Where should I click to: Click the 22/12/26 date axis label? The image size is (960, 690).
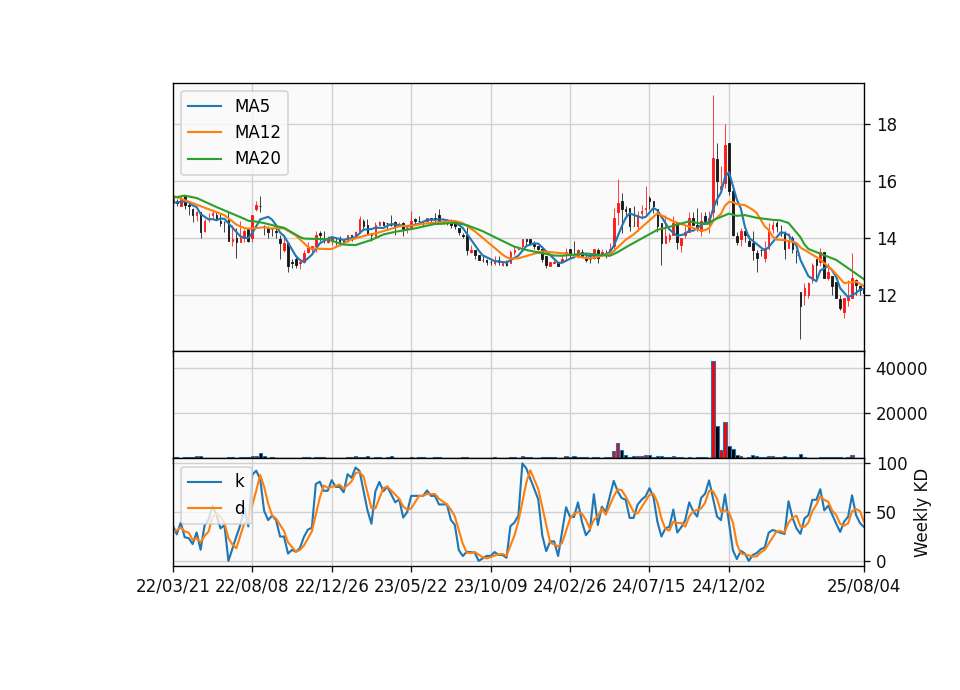[331, 586]
